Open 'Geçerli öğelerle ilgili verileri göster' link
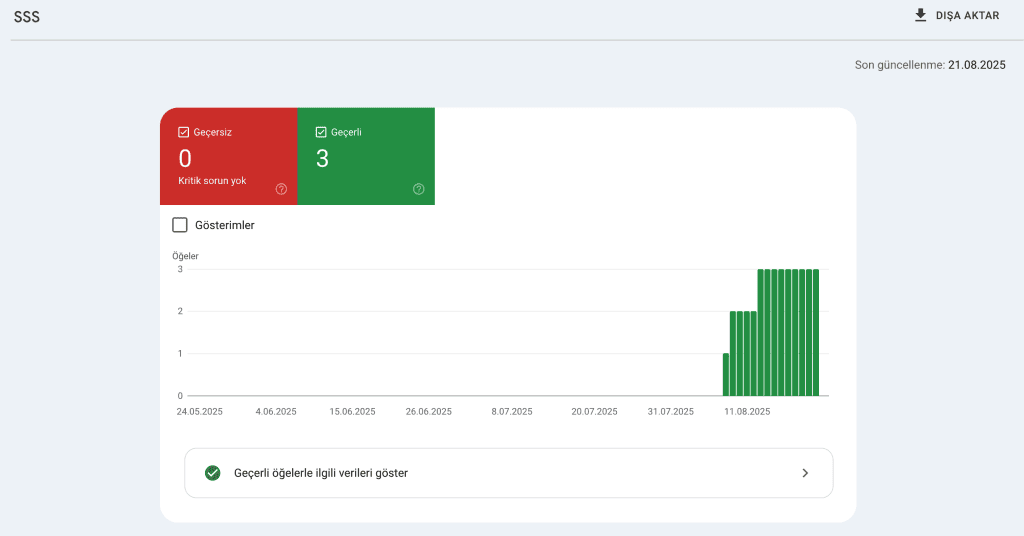The height and width of the screenshot is (536, 1024). 320,473
